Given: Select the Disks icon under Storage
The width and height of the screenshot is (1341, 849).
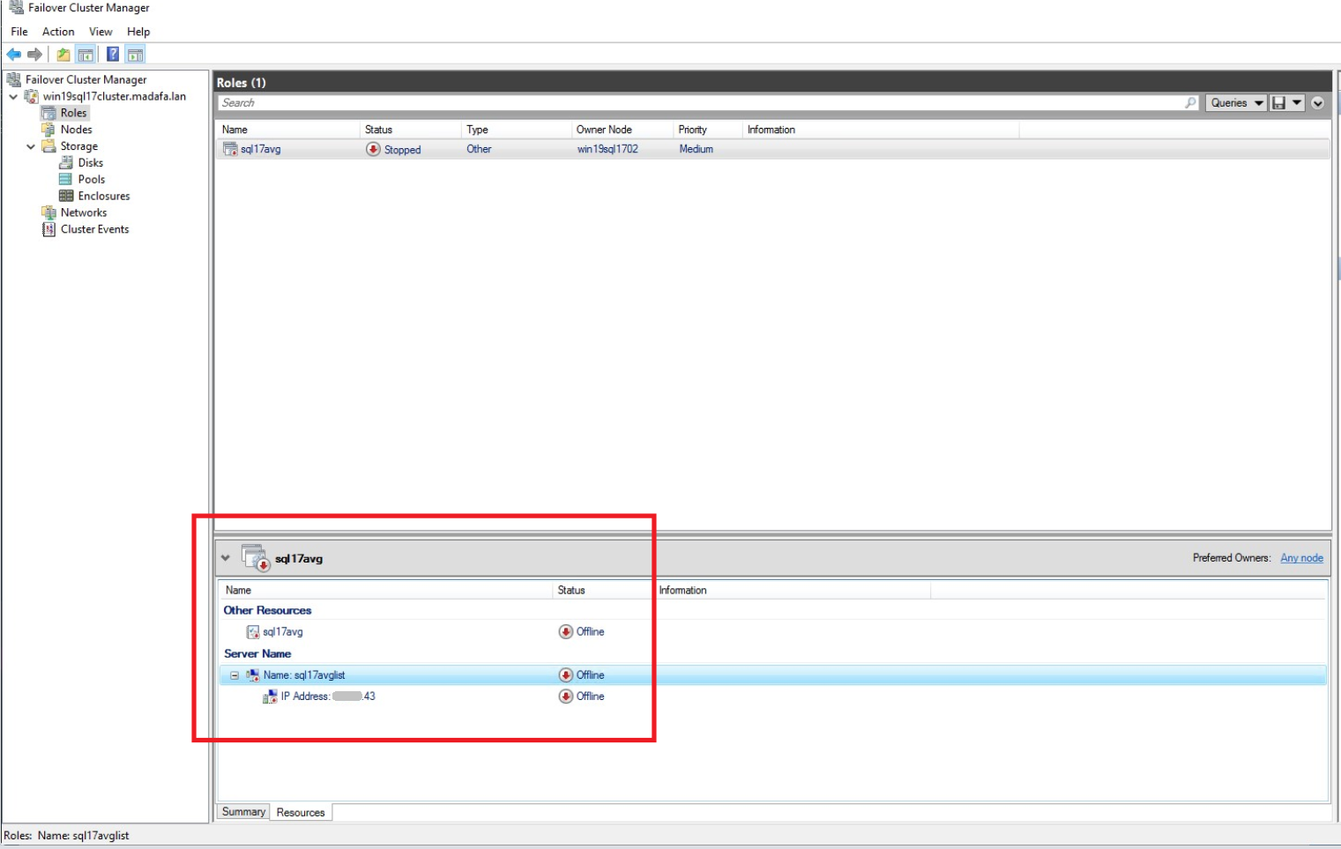Looking at the screenshot, I should pyautogui.click(x=66, y=162).
